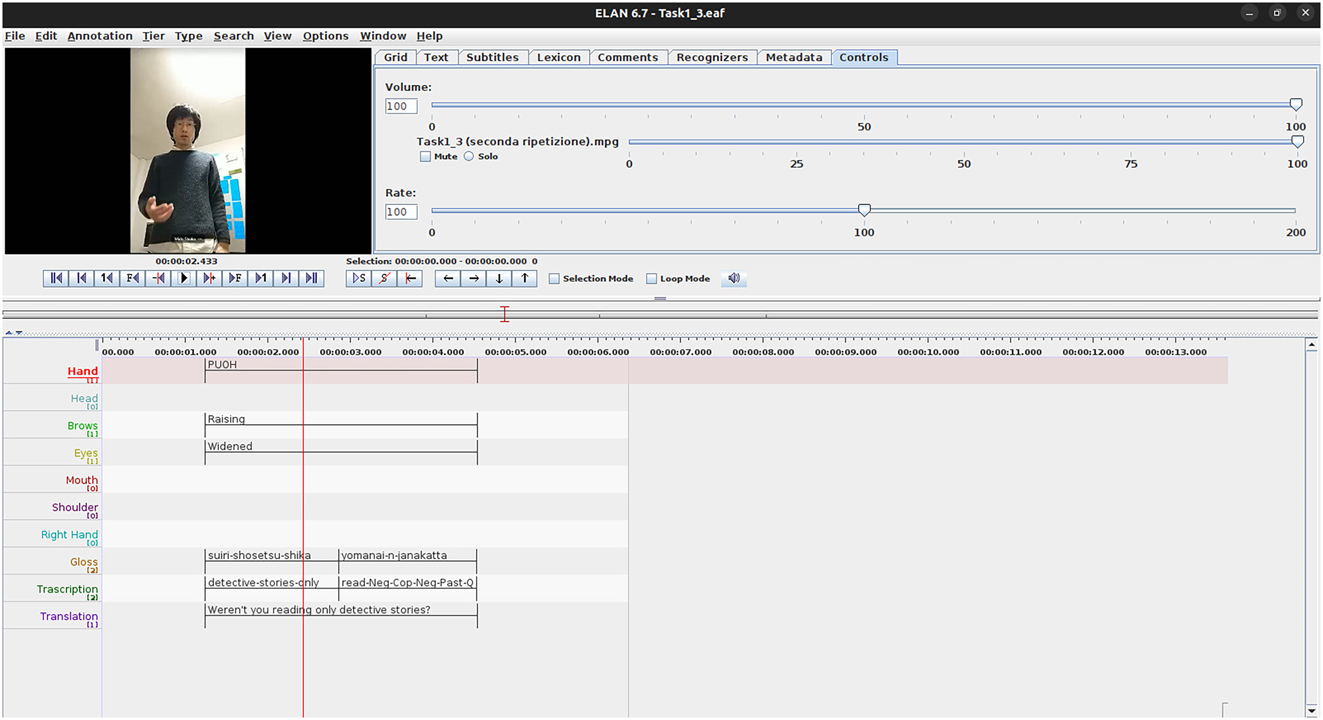Enable the Selection Mode checkbox

[554, 279]
